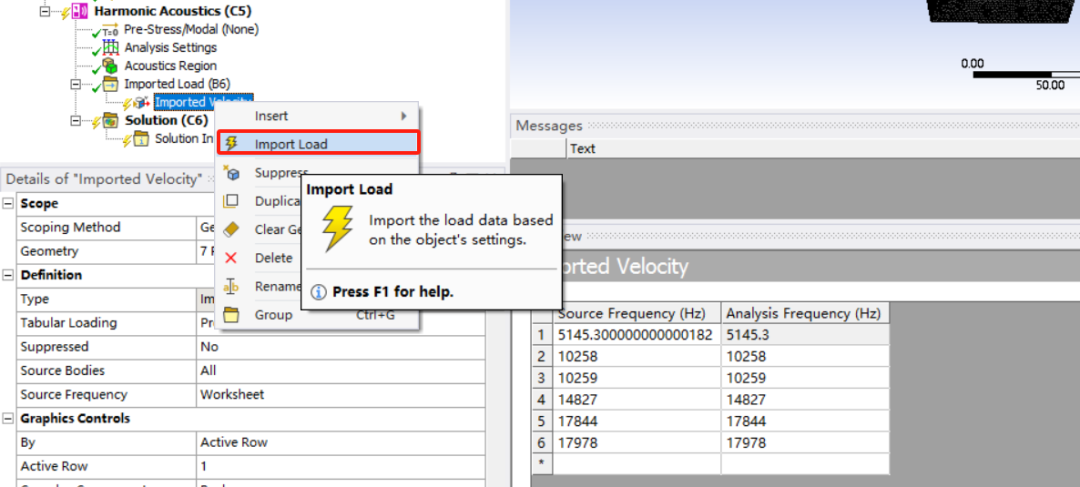The width and height of the screenshot is (1080, 487).
Task: Click the Clear Generated Data eraser icon
Action: point(231,229)
